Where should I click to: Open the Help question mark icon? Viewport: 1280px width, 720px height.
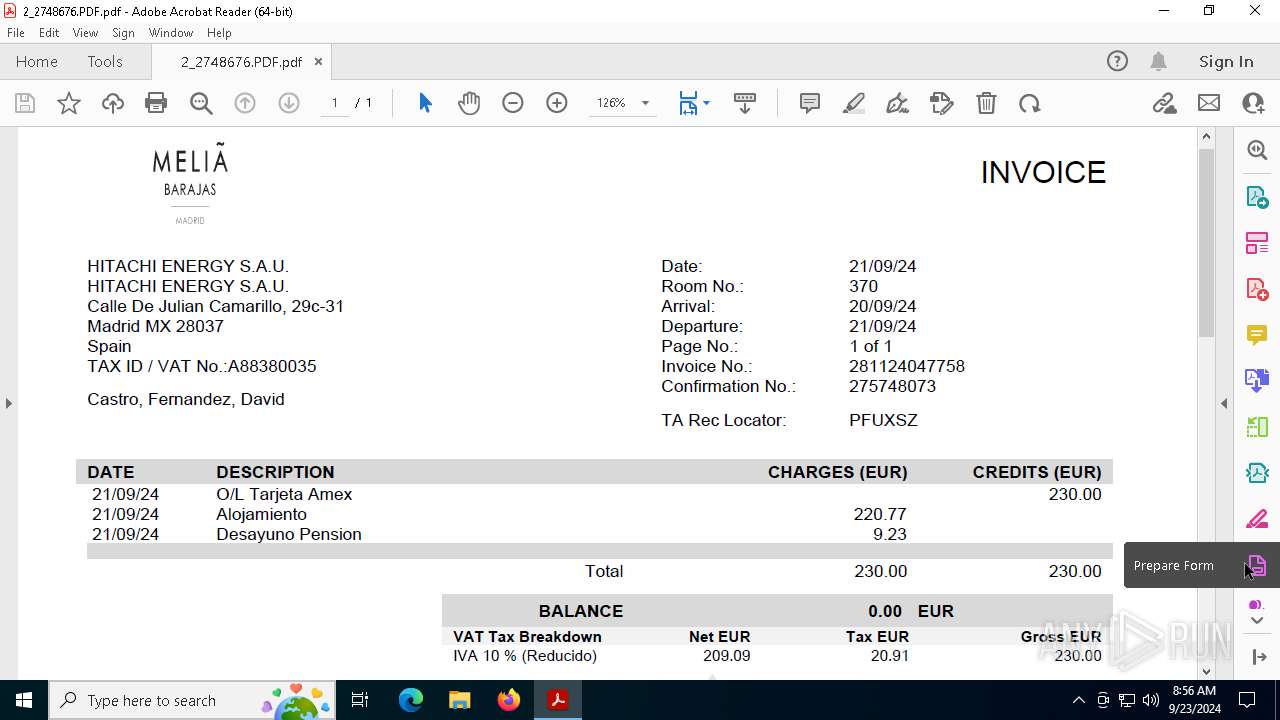[1117, 61]
